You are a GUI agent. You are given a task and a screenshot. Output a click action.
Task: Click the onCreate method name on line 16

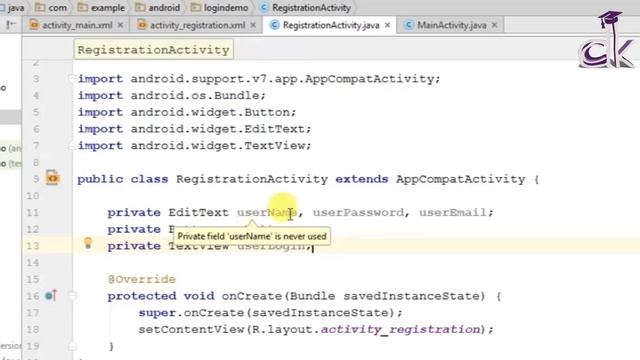click(x=251, y=296)
